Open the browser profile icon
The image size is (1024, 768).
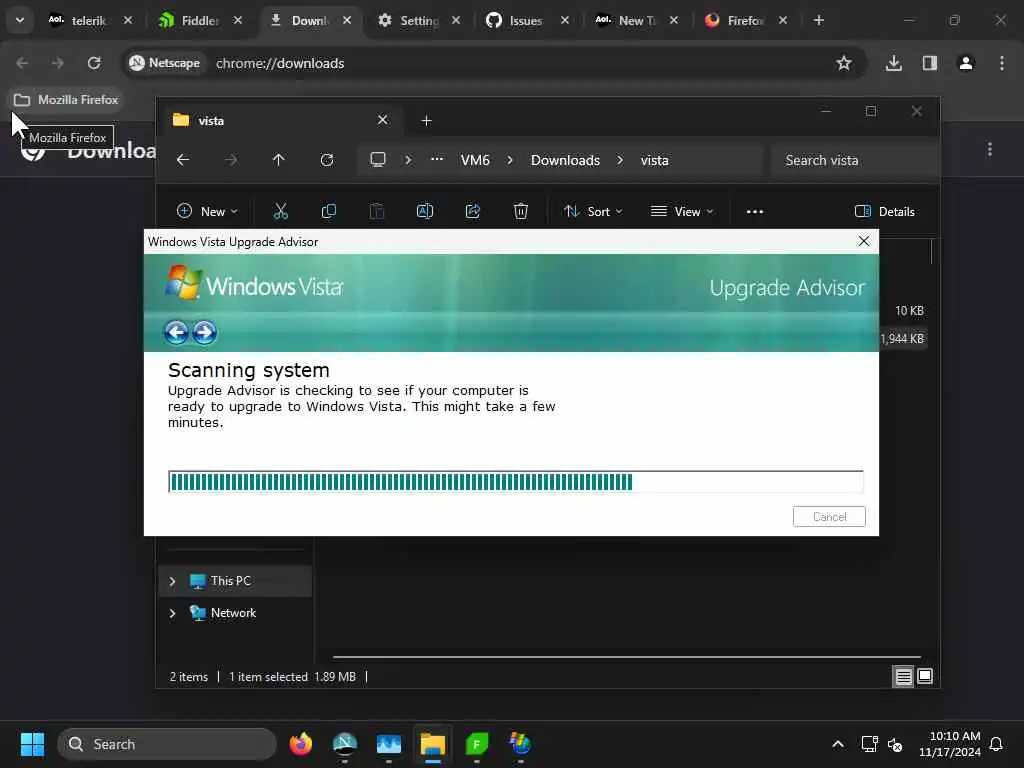tap(966, 63)
